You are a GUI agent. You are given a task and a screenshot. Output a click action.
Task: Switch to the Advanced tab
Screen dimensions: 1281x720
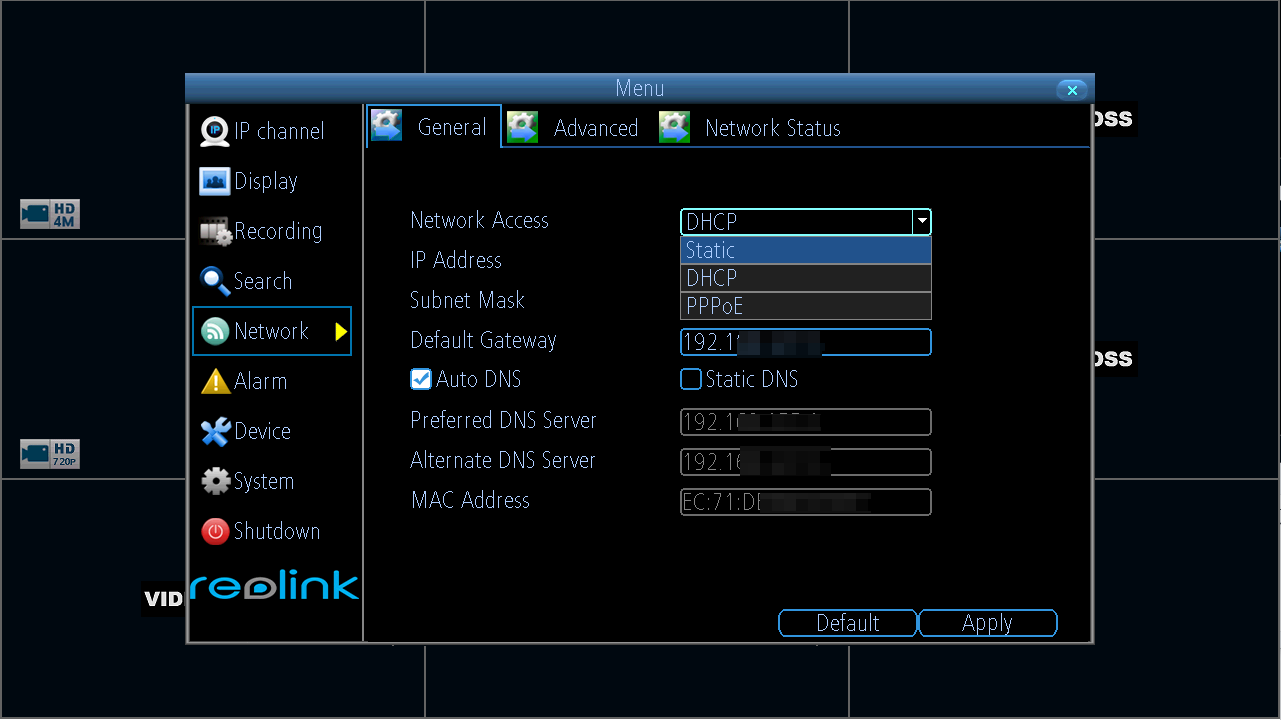(596, 128)
